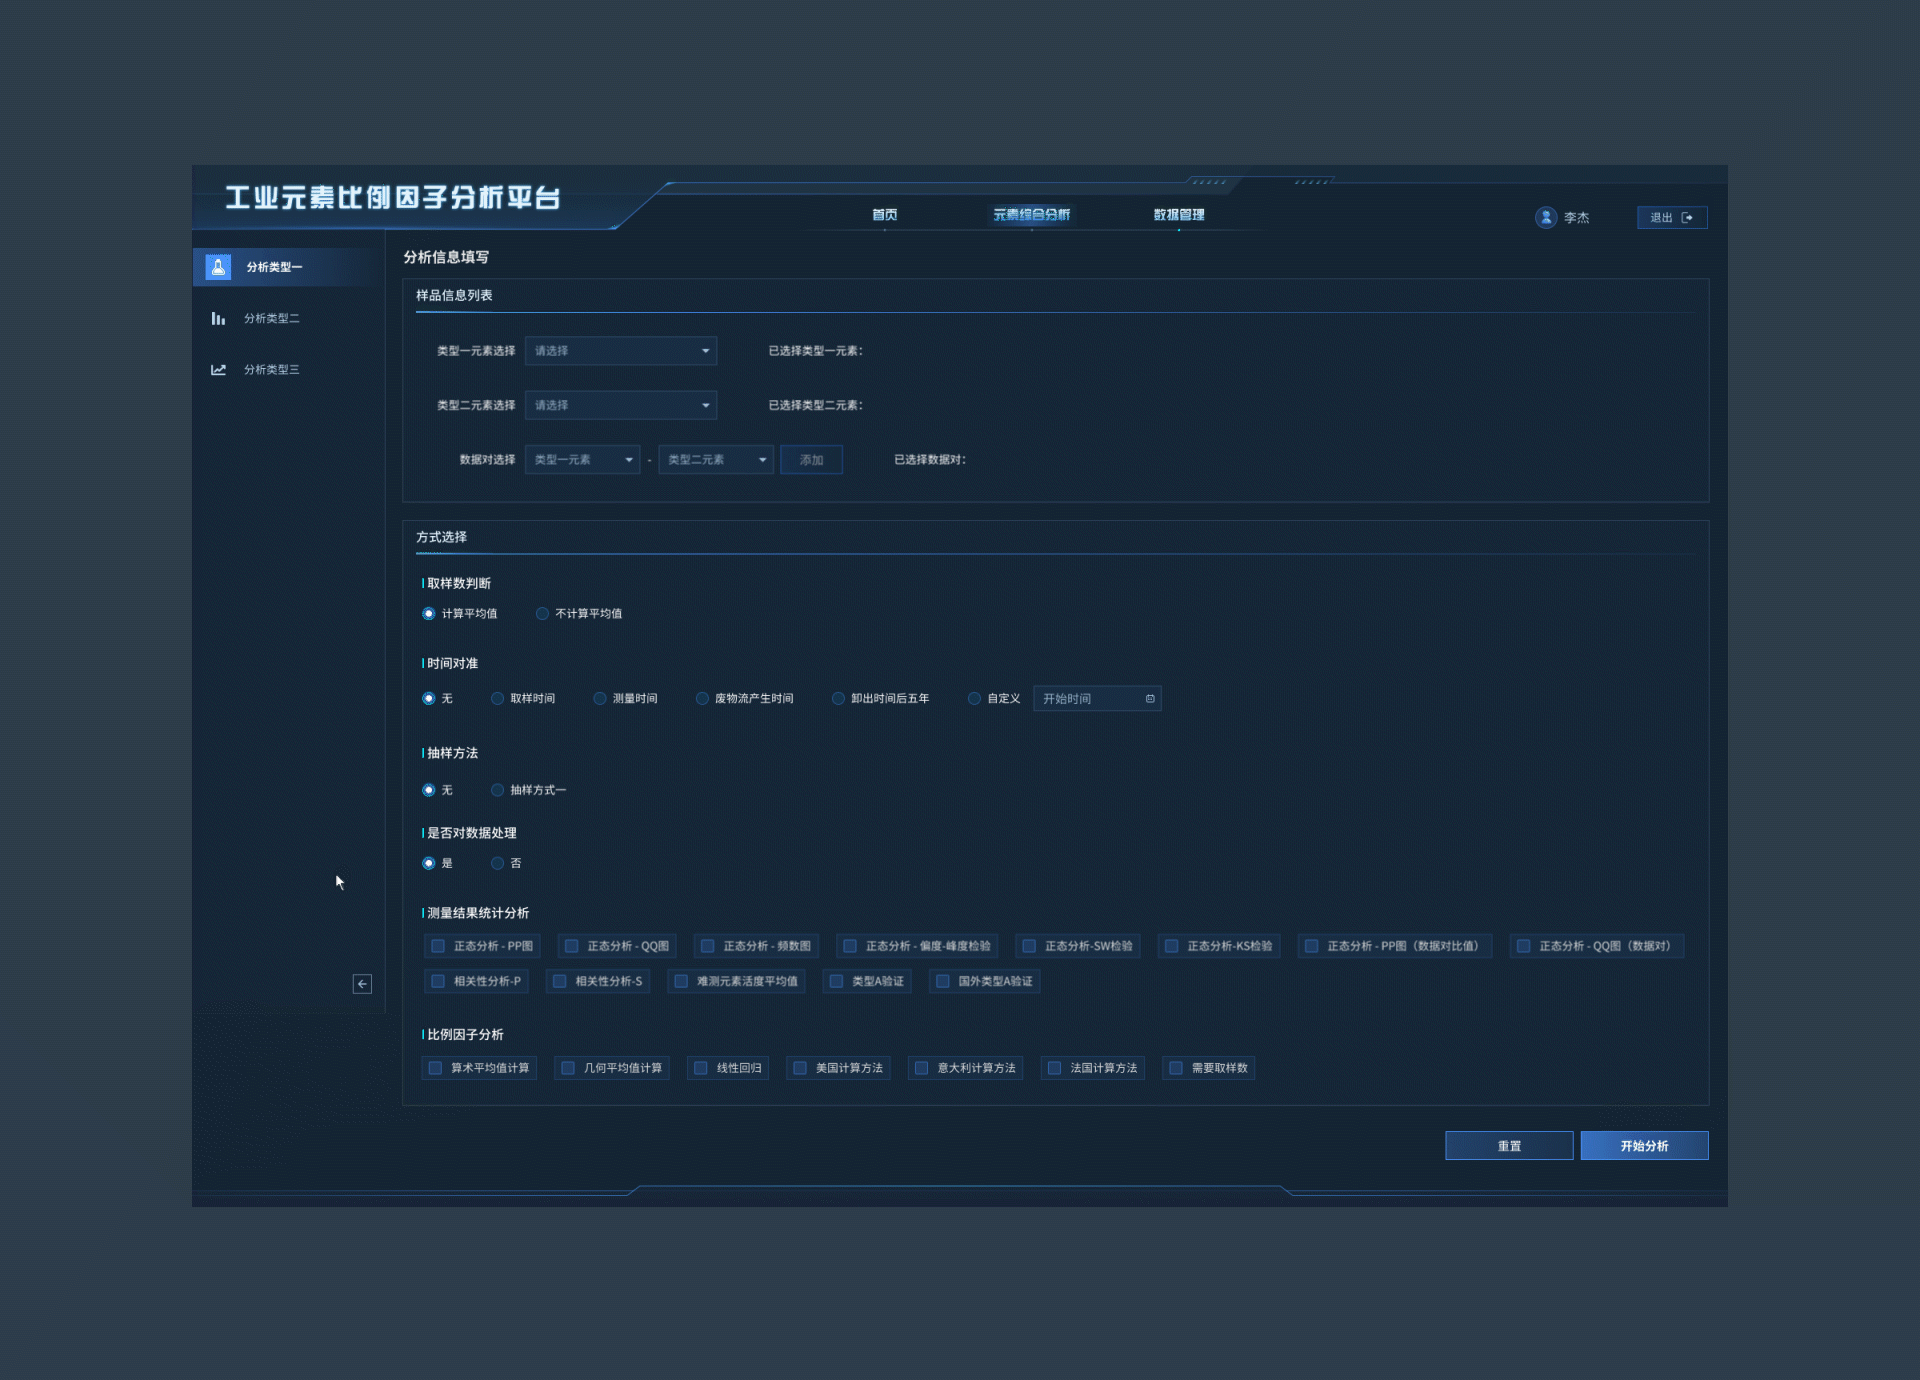
Task: Click the 类型一元素选择 dropdown arrow icon
Action: (705, 351)
